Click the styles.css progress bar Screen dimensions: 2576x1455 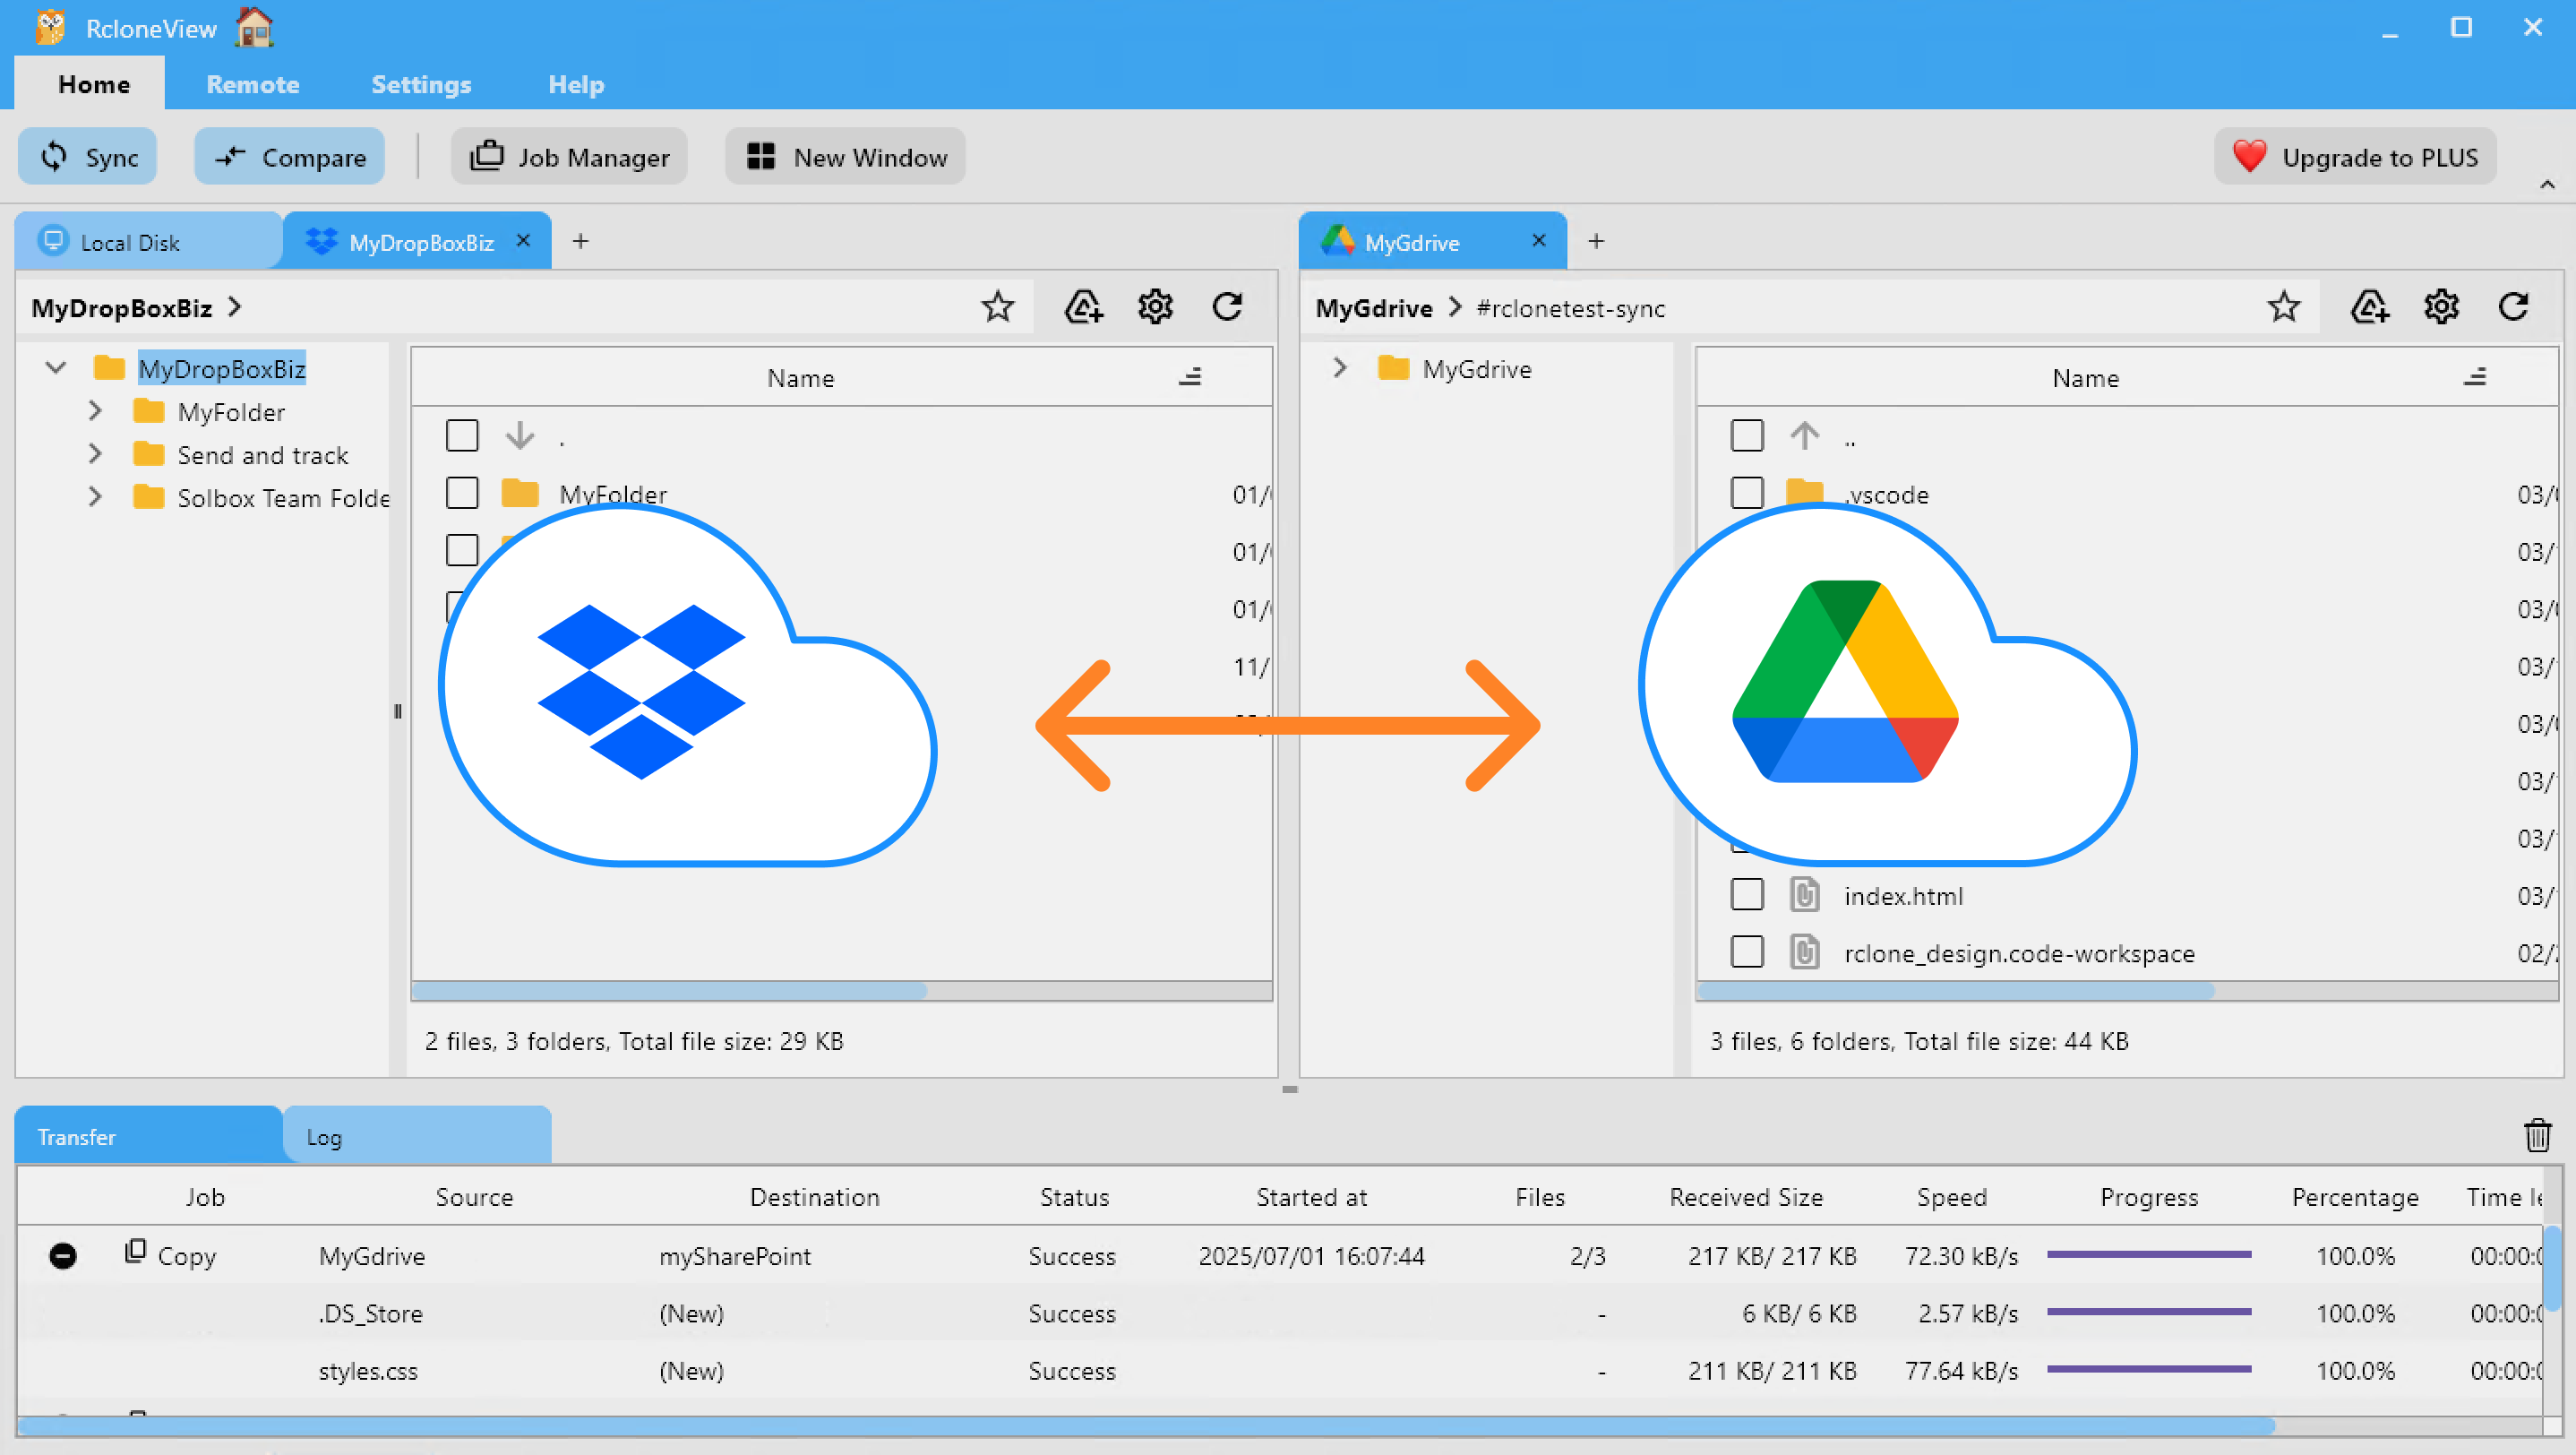pos(2150,1370)
